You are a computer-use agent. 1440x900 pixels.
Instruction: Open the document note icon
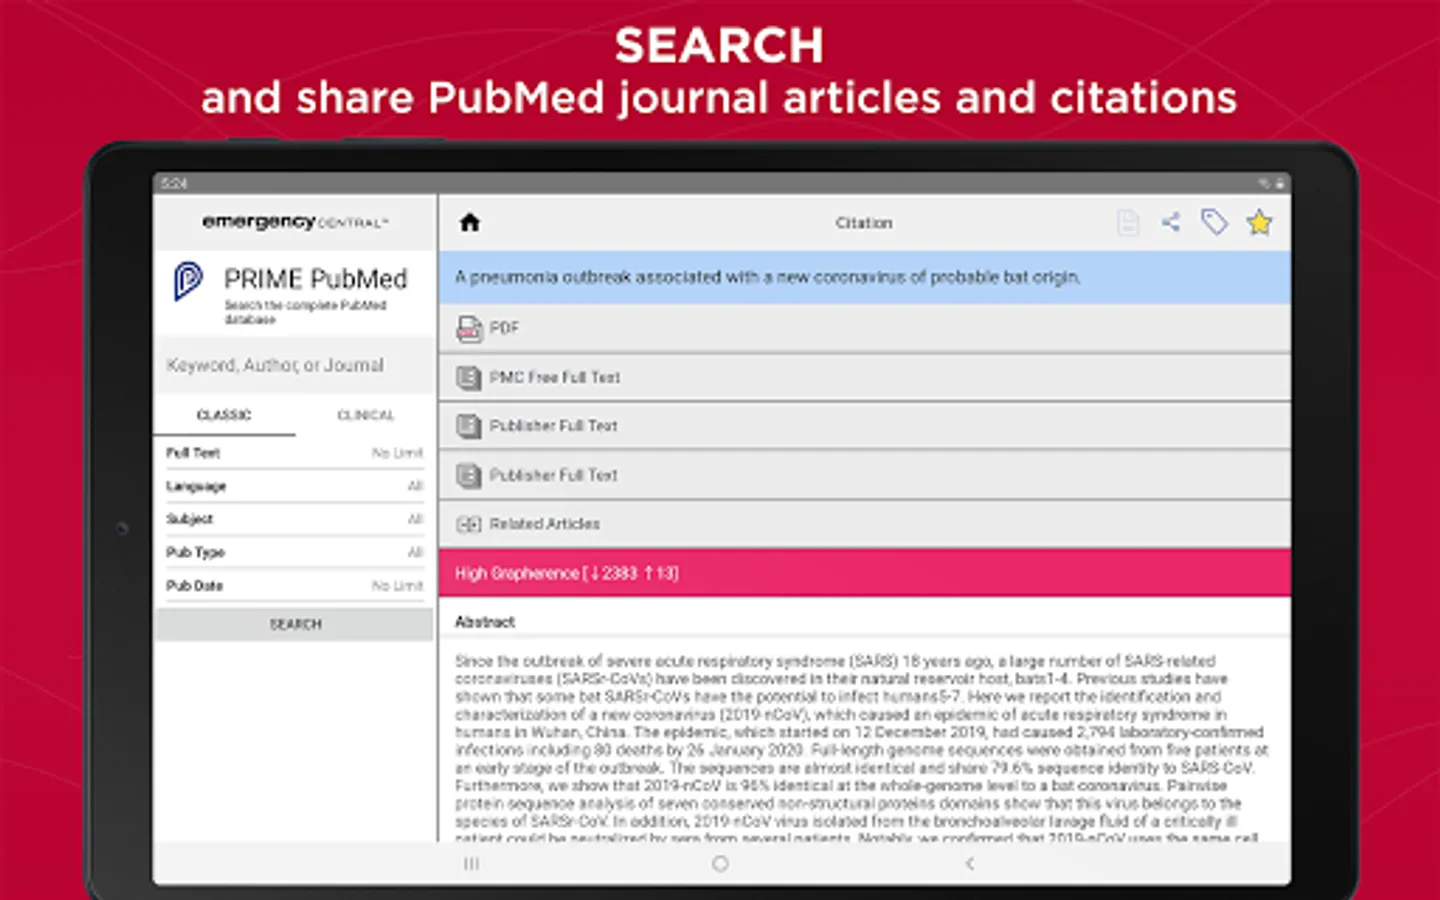[1127, 223]
